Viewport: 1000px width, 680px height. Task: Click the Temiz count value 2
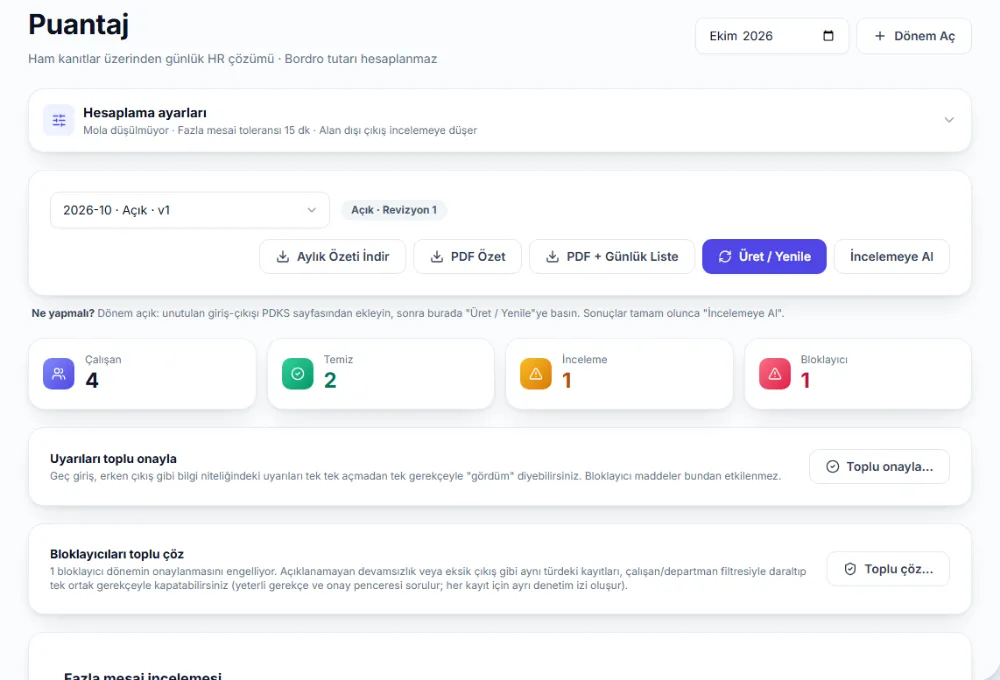(330, 380)
